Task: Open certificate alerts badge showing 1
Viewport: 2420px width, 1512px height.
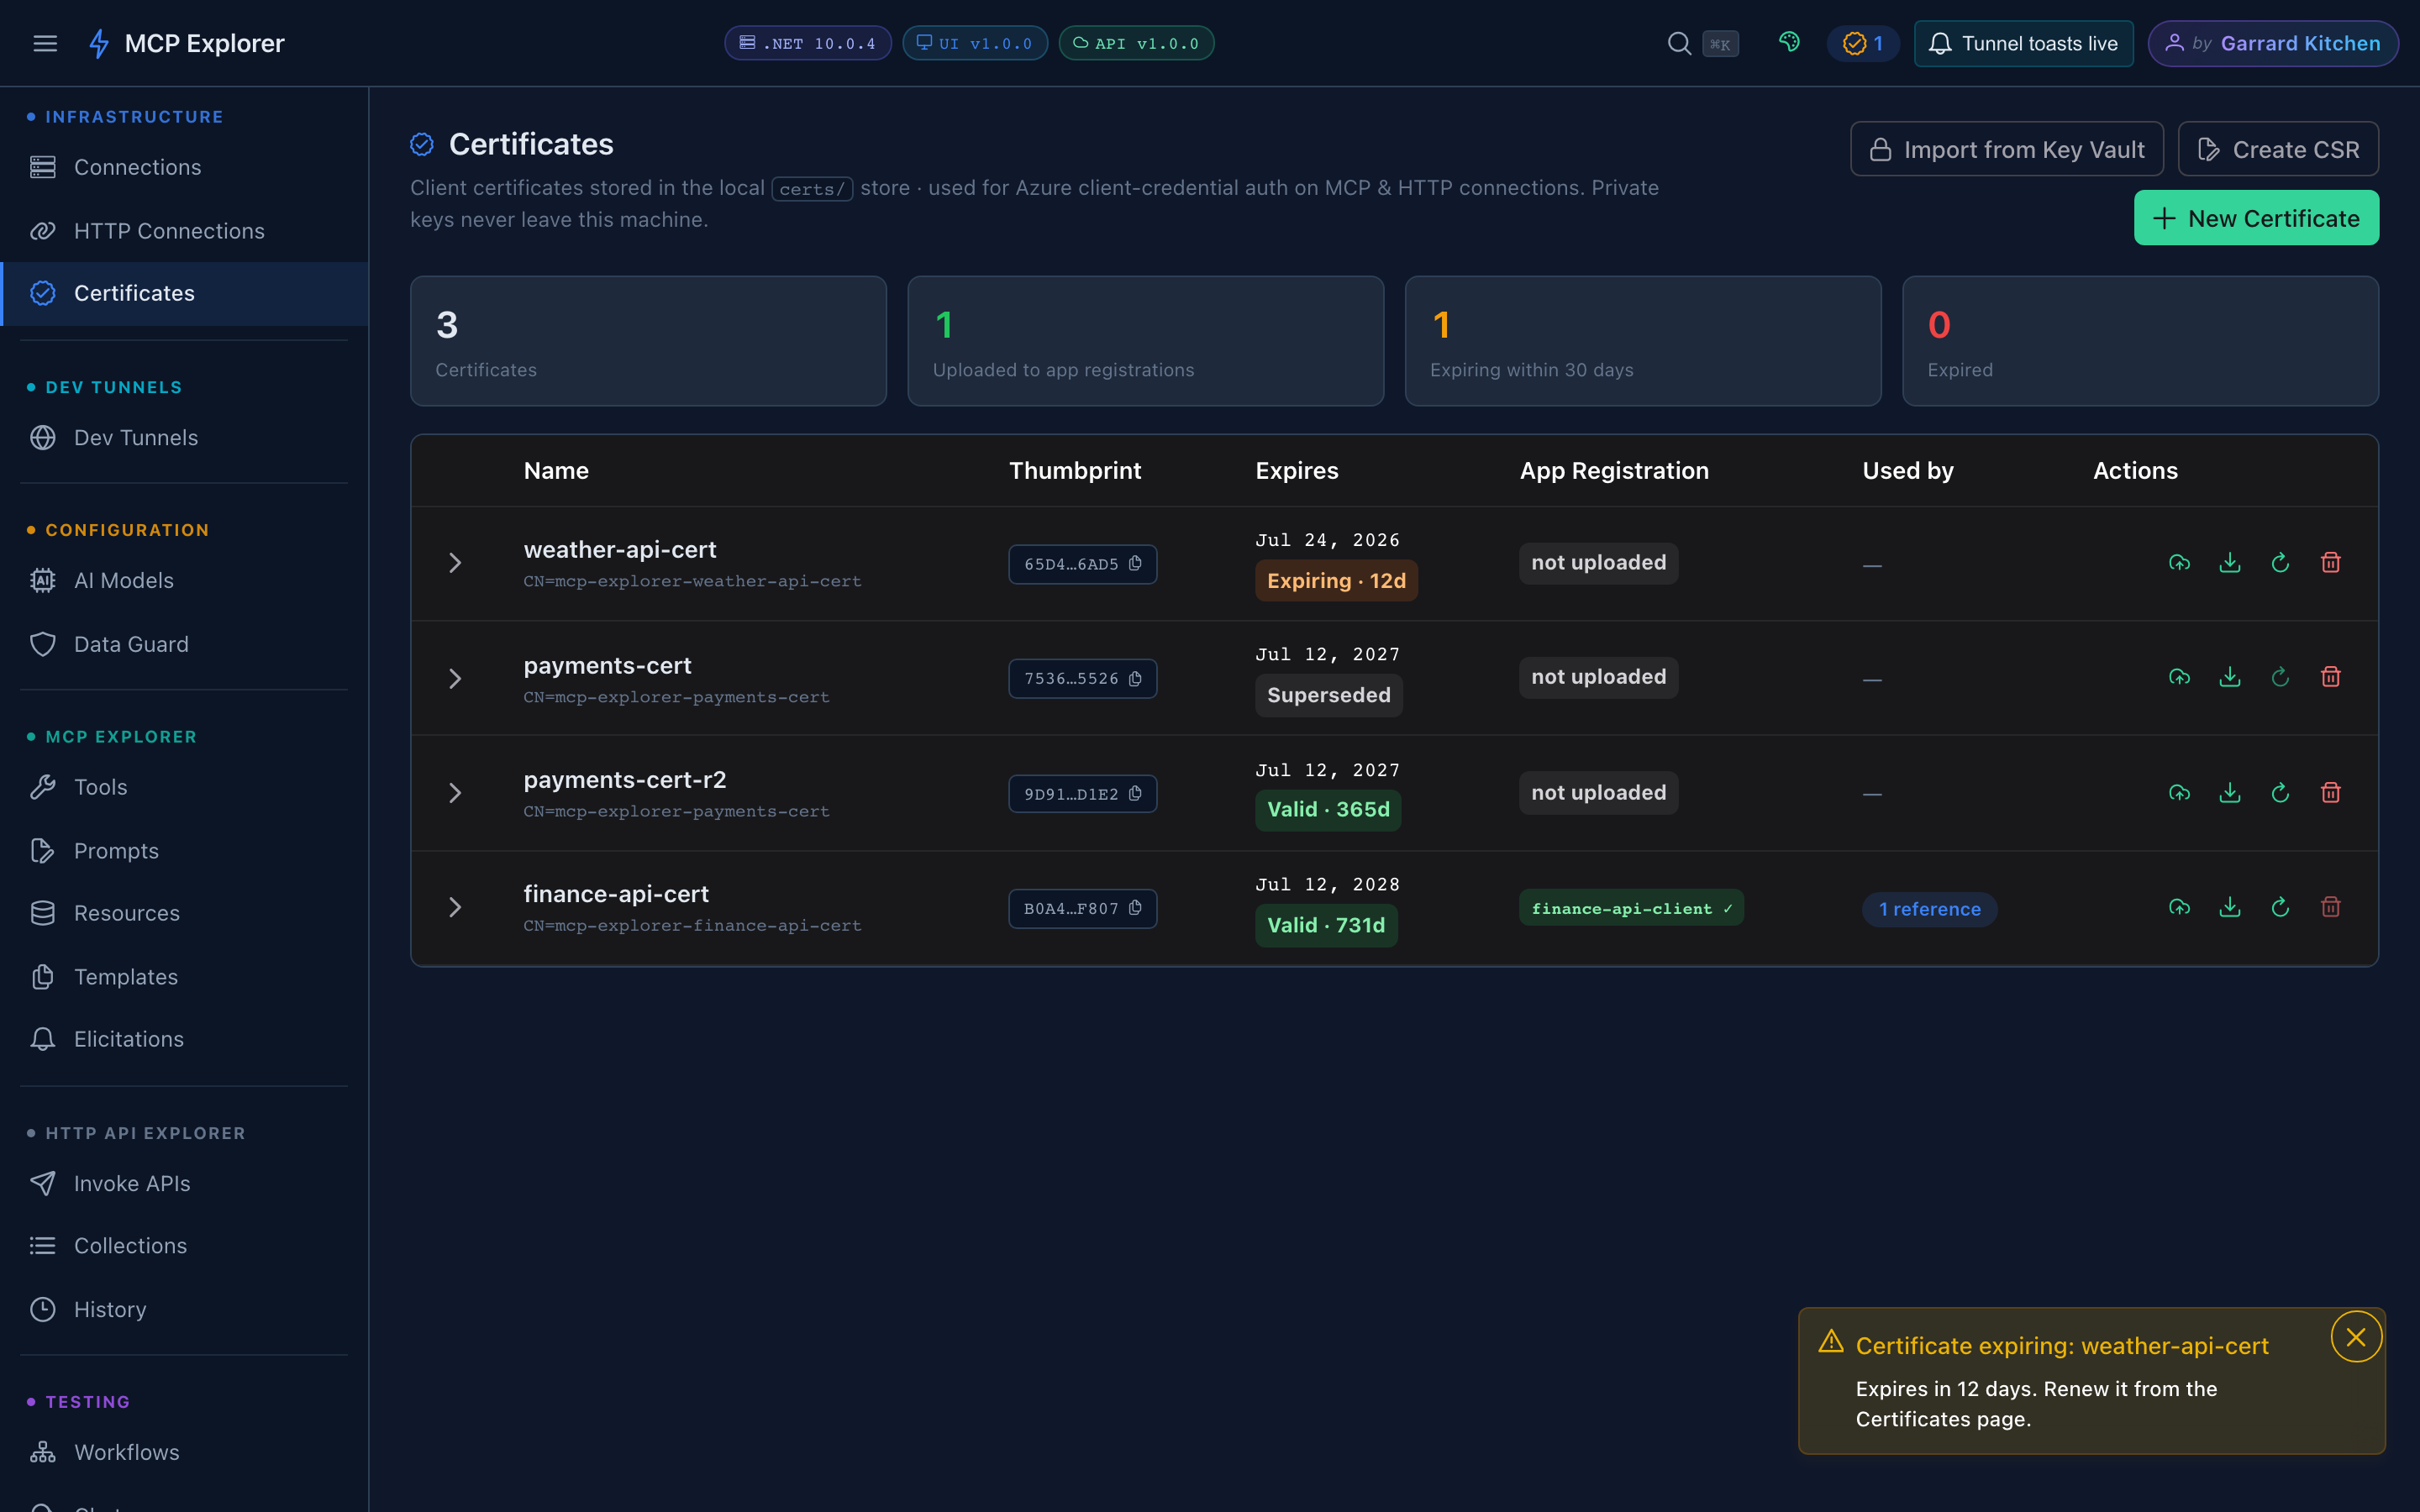Action: click(x=1862, y=43)
